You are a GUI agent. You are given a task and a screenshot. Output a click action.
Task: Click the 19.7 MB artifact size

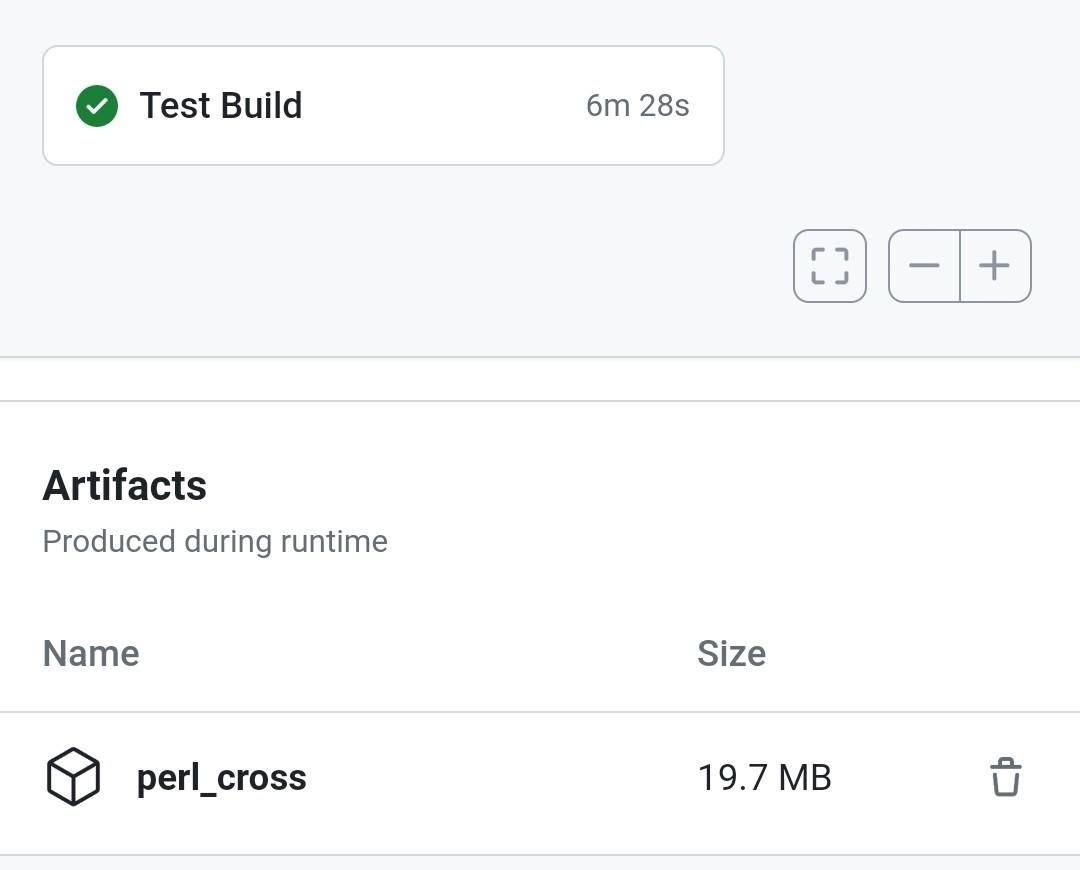764,778
